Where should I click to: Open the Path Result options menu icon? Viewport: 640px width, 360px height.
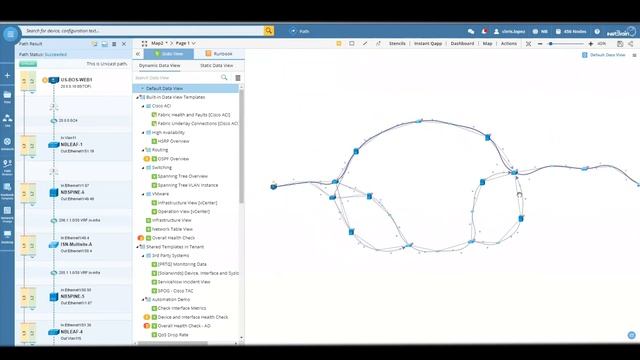click(114, 44)
